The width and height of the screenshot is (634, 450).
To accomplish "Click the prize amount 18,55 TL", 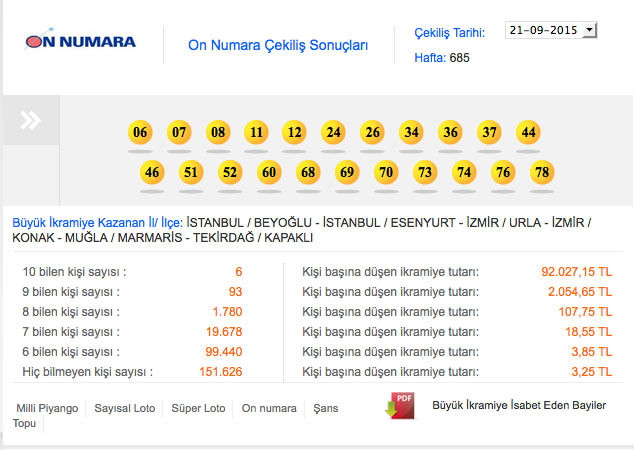I will (x=589, y=332).
